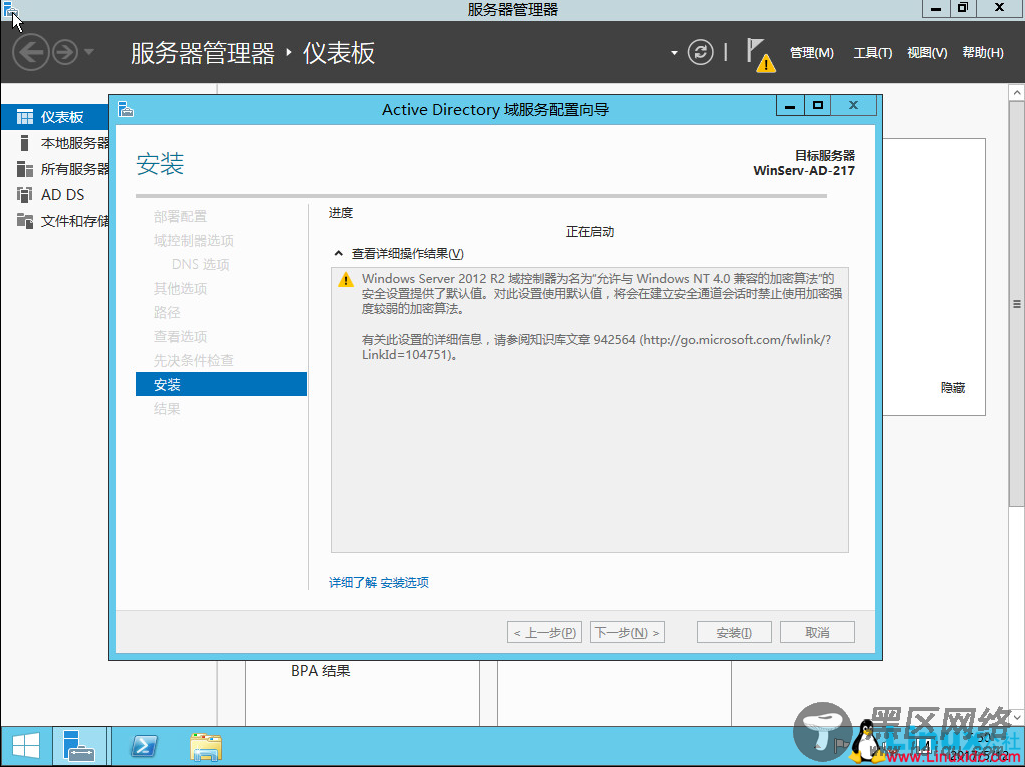Select the highlighted 安装 wizard step
The height and width of the screenshot is (767, 1025).
click(x=221, y=384)
